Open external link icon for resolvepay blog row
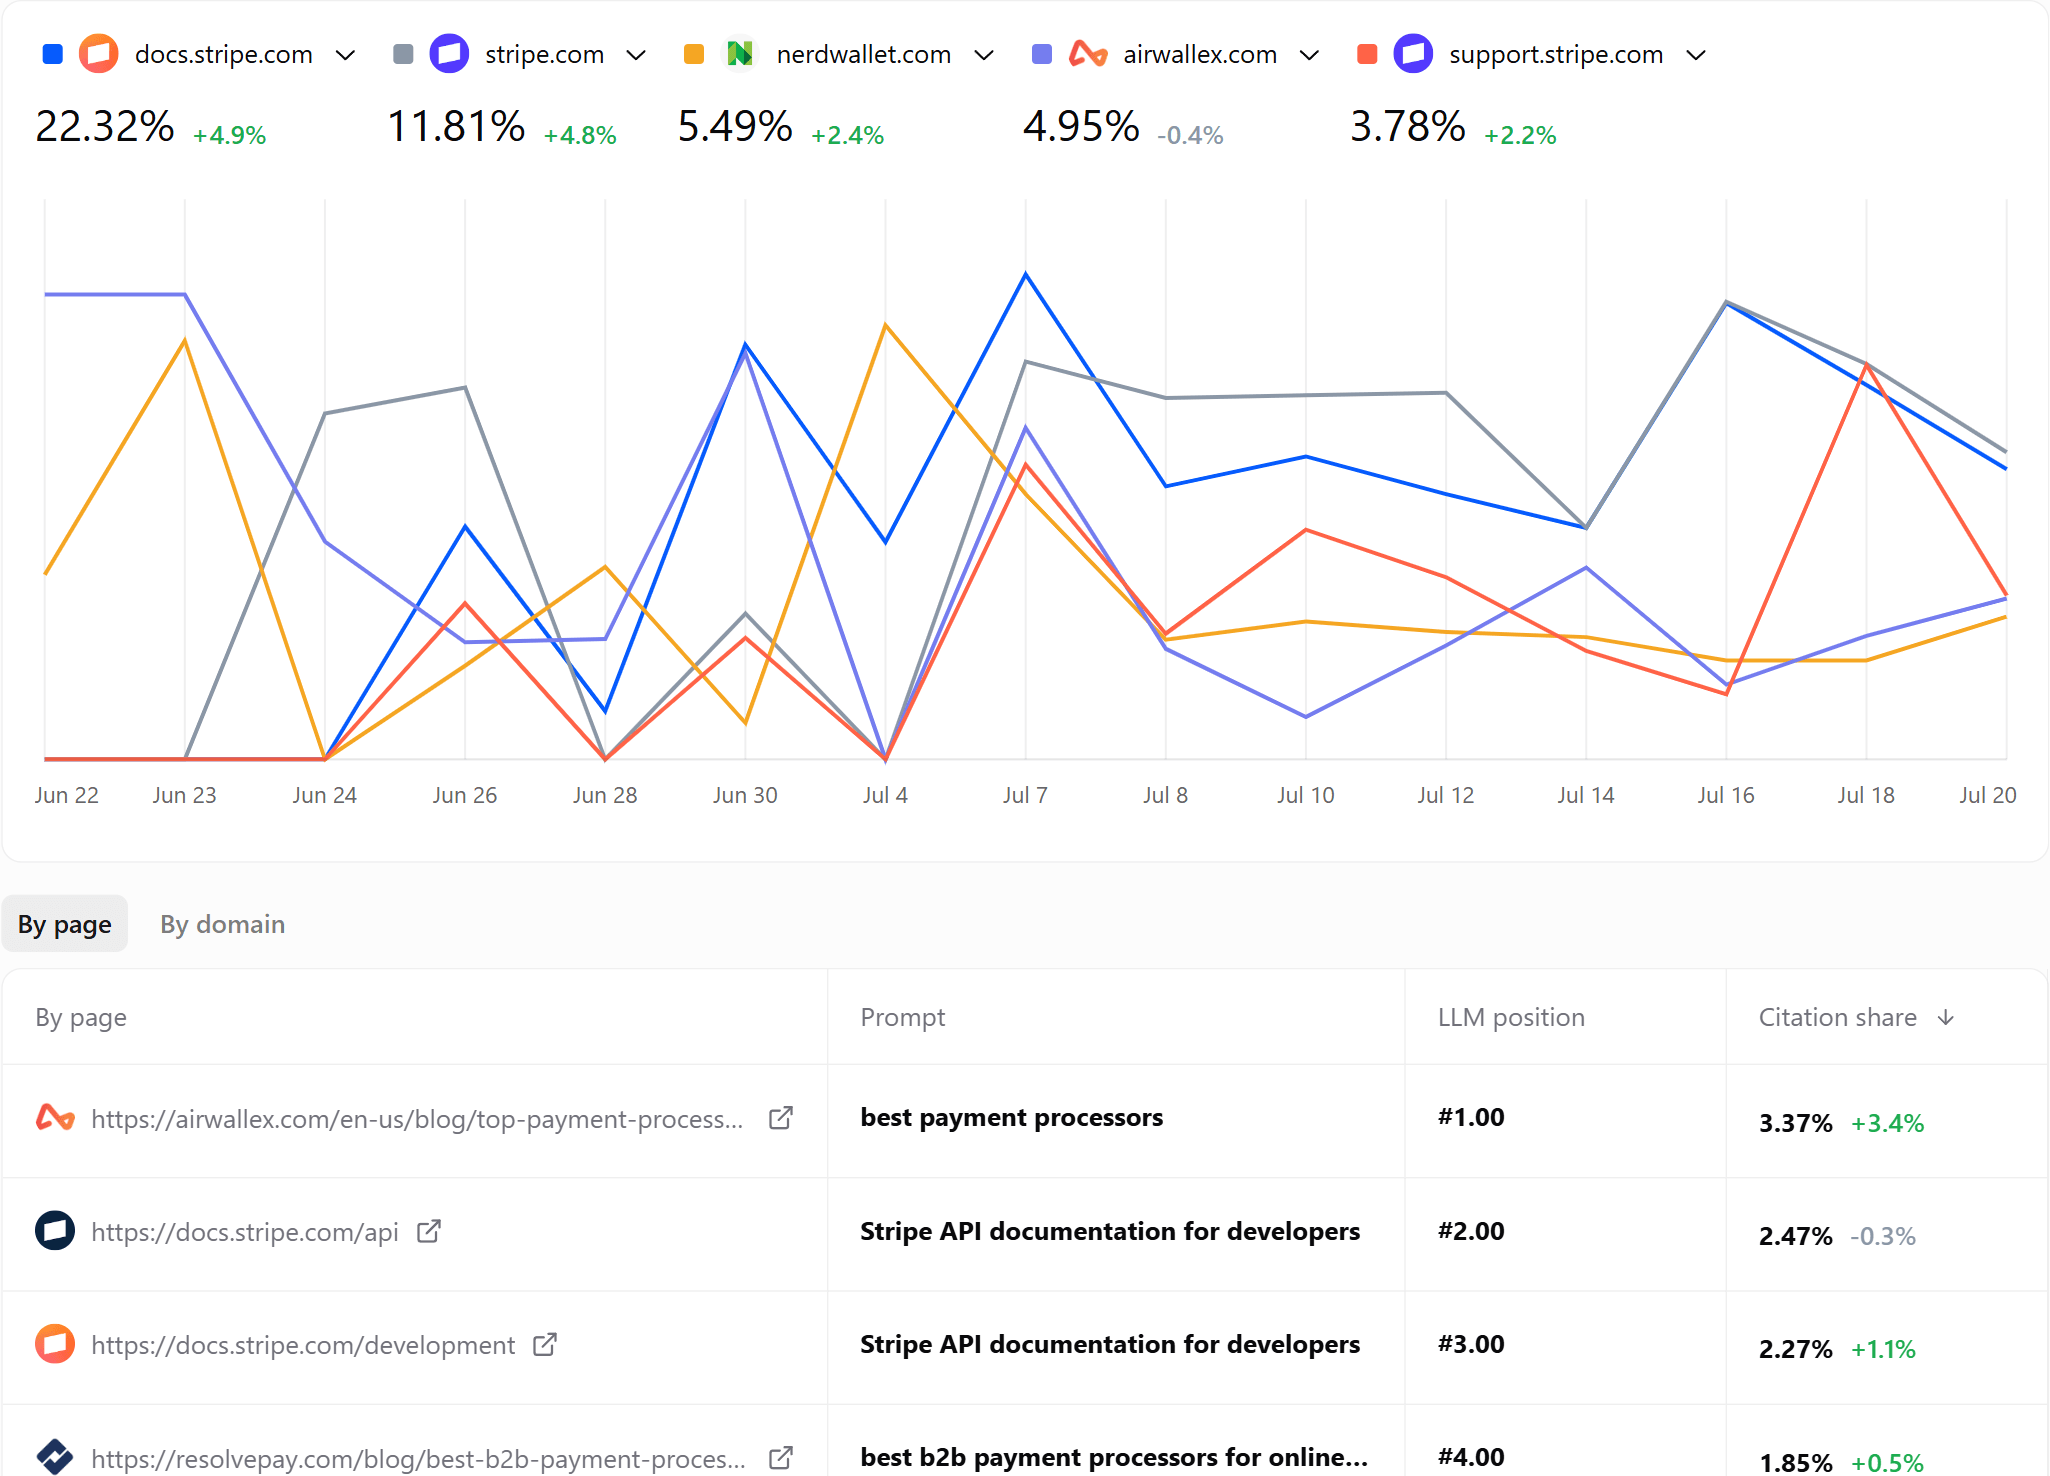 781,1457
